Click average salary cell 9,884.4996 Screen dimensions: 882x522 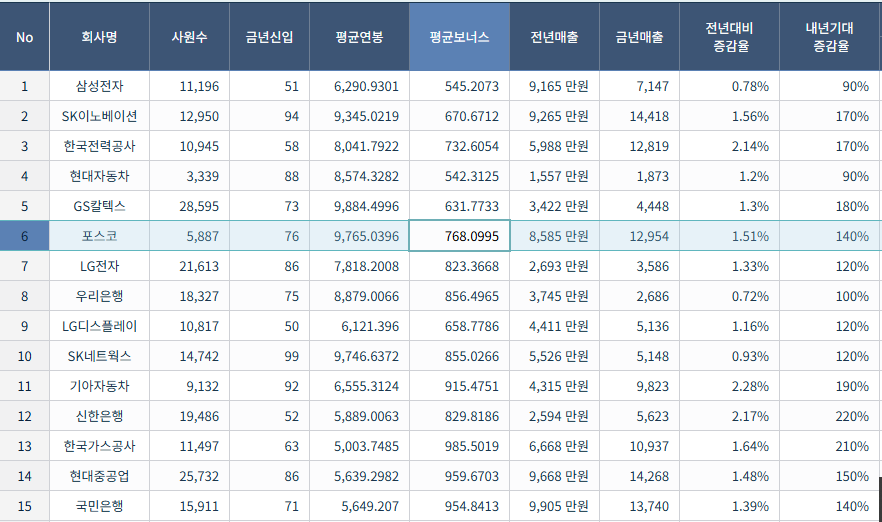point(359,206)
